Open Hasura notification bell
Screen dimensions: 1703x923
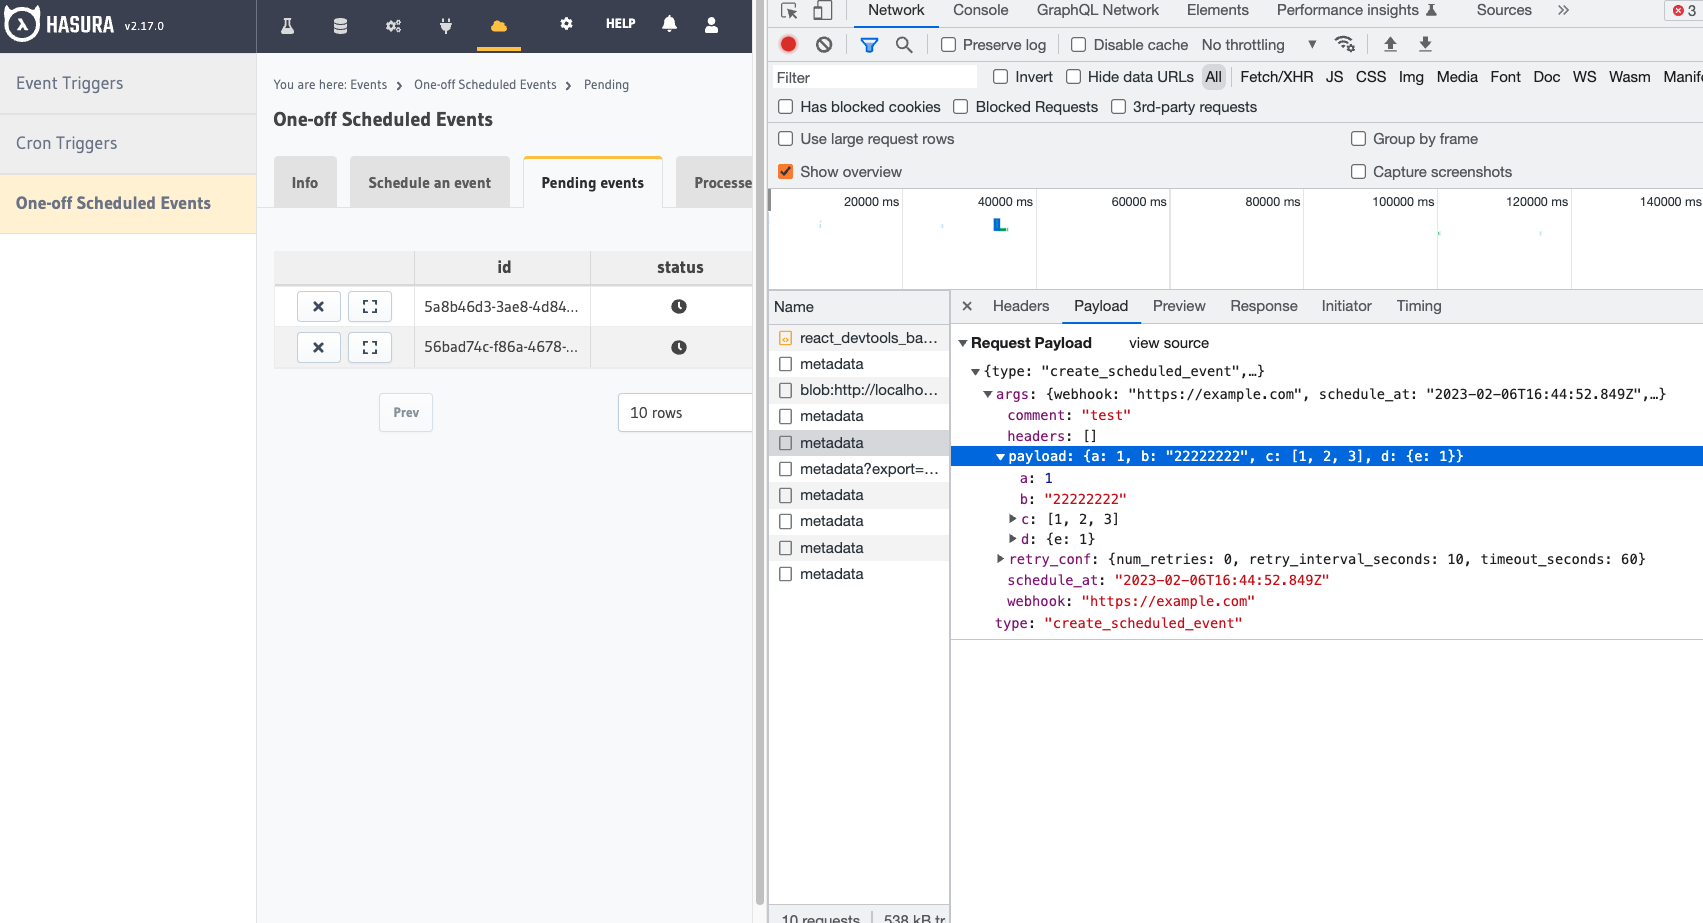click(x=669, y=24)
